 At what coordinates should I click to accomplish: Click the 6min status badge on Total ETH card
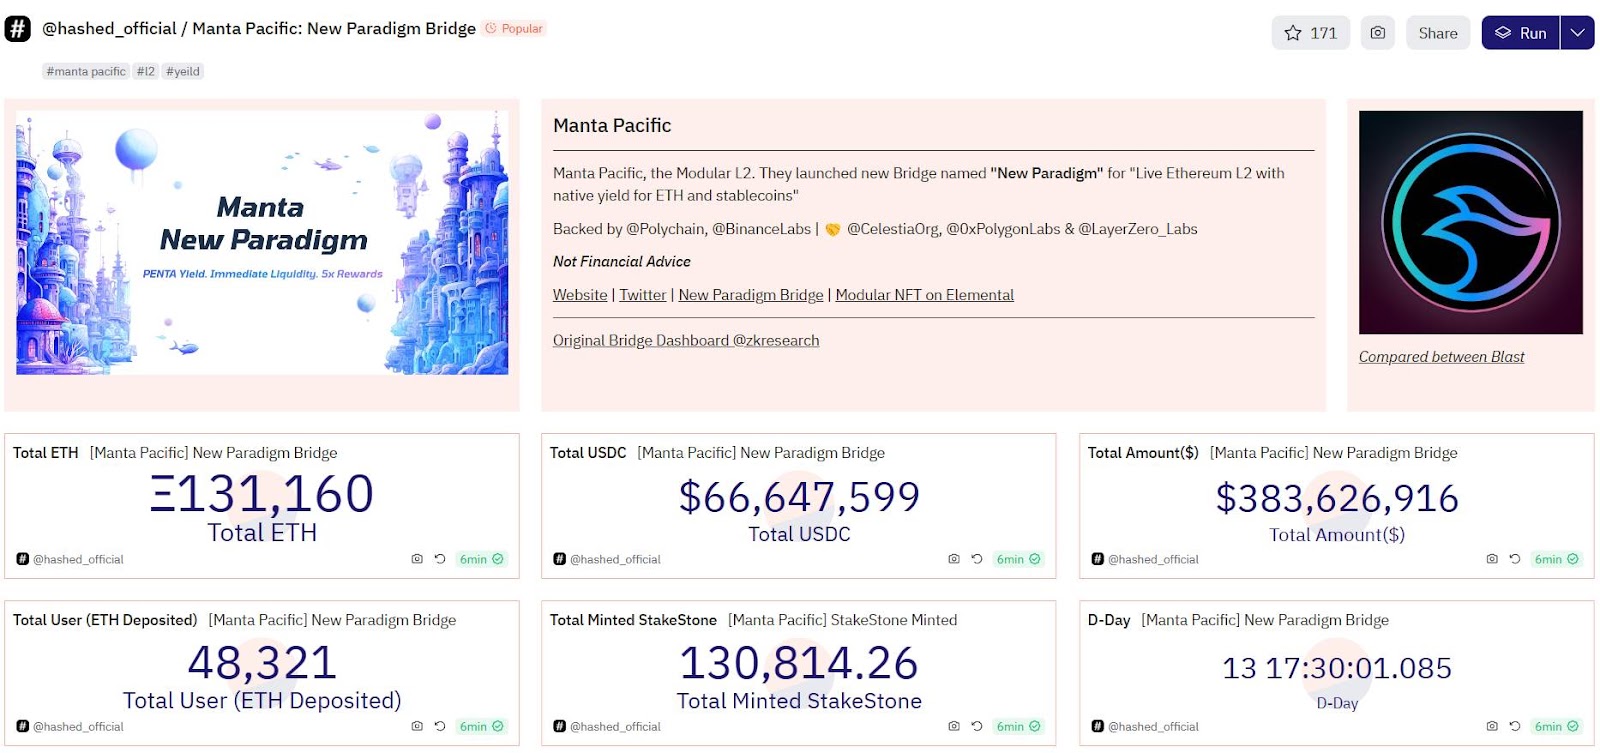(x=481, y=559)
